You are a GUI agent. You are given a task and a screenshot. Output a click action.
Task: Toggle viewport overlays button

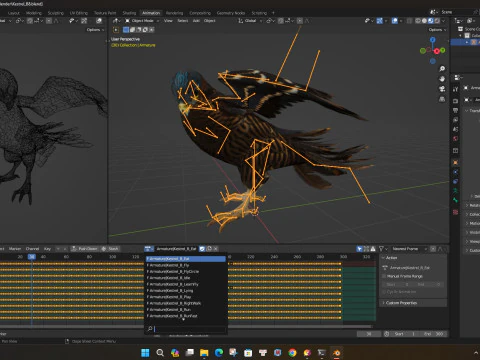tap(395, 21)
